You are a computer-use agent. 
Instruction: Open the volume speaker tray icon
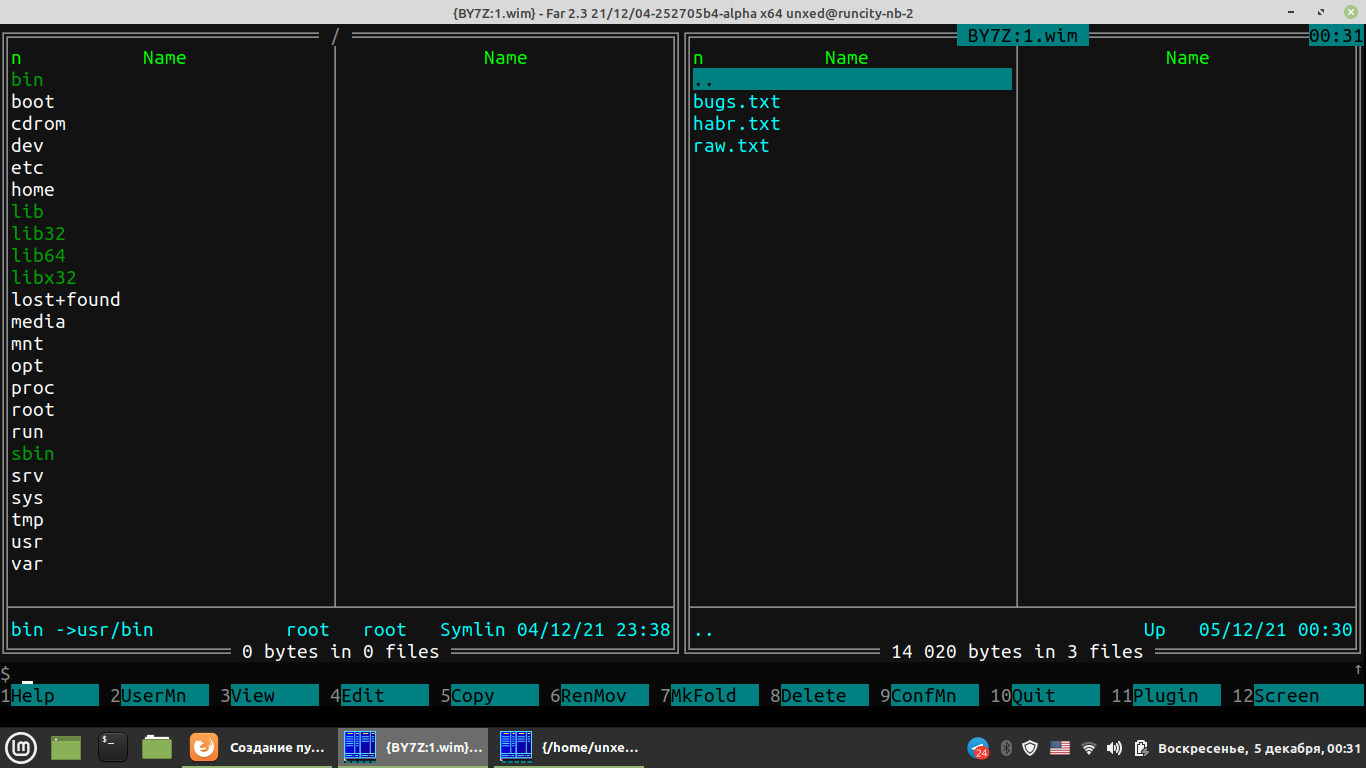1115,748
